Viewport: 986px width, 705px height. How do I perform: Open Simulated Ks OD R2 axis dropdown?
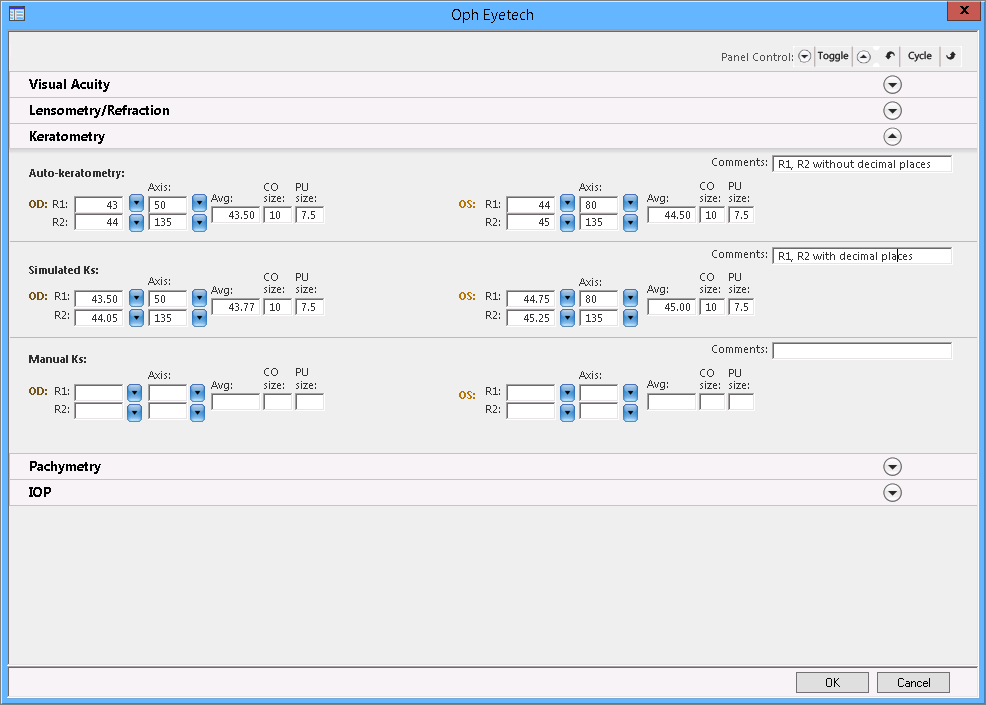199,318
